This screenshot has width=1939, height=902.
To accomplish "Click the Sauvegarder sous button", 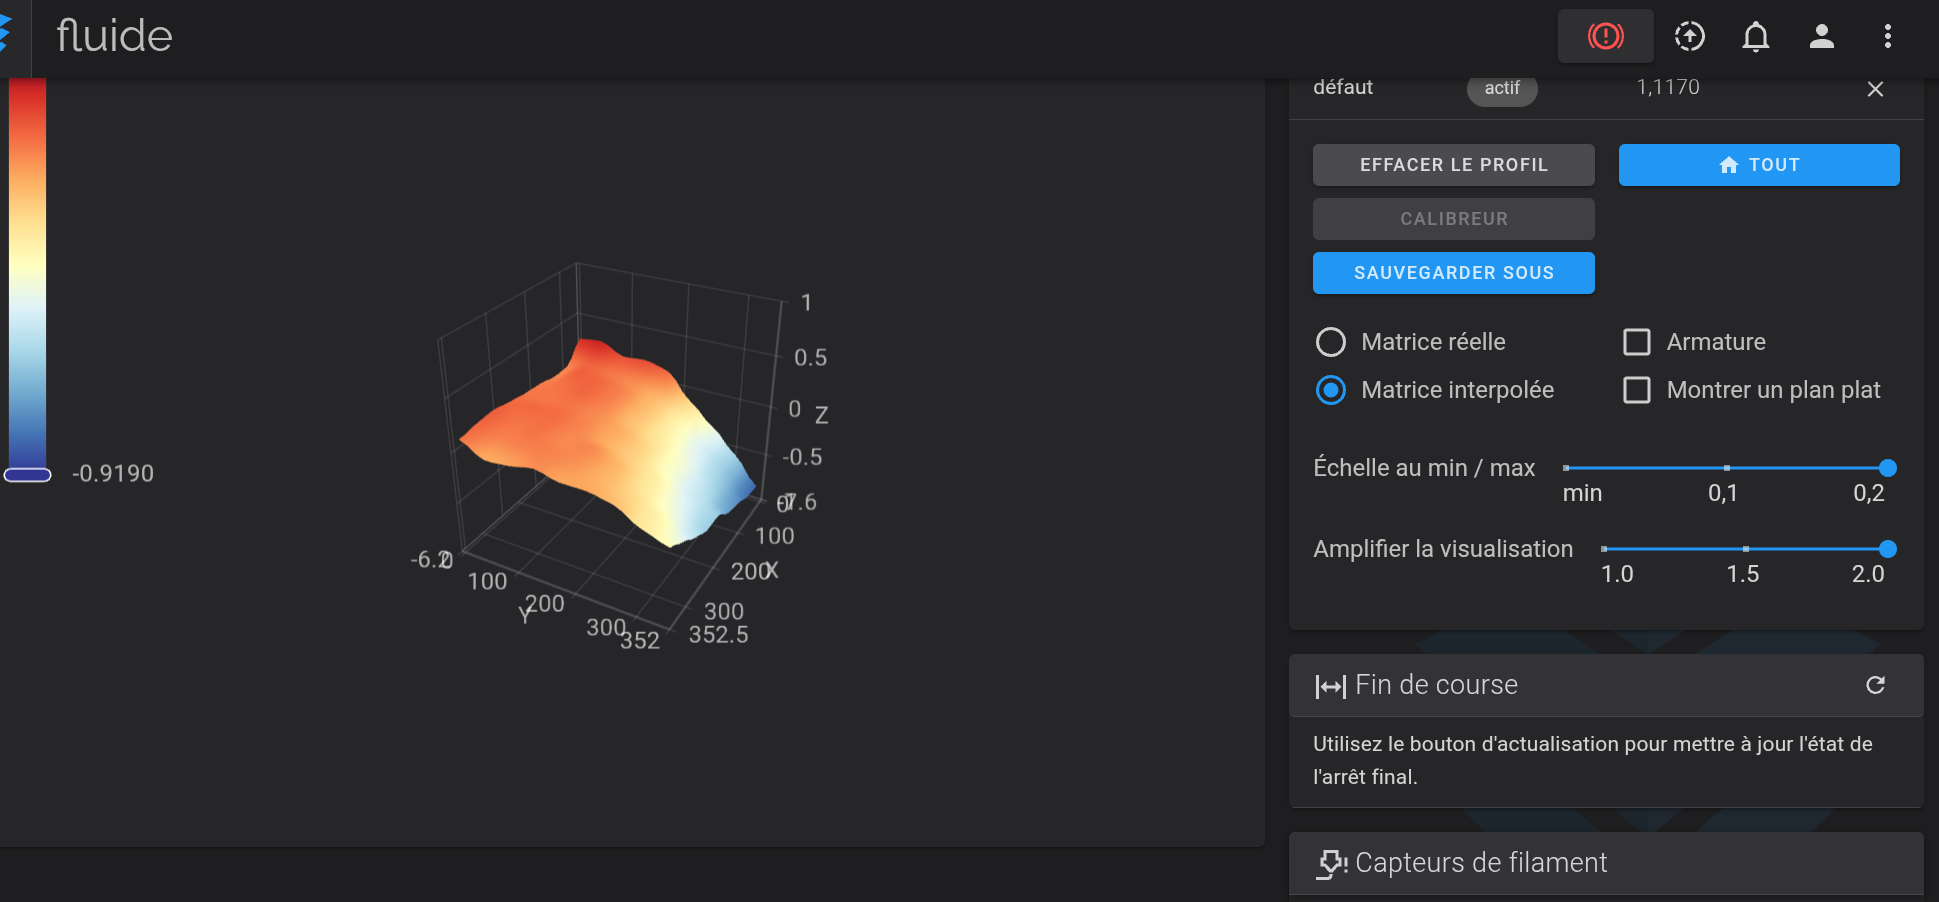I will [x=1453, y=273].
